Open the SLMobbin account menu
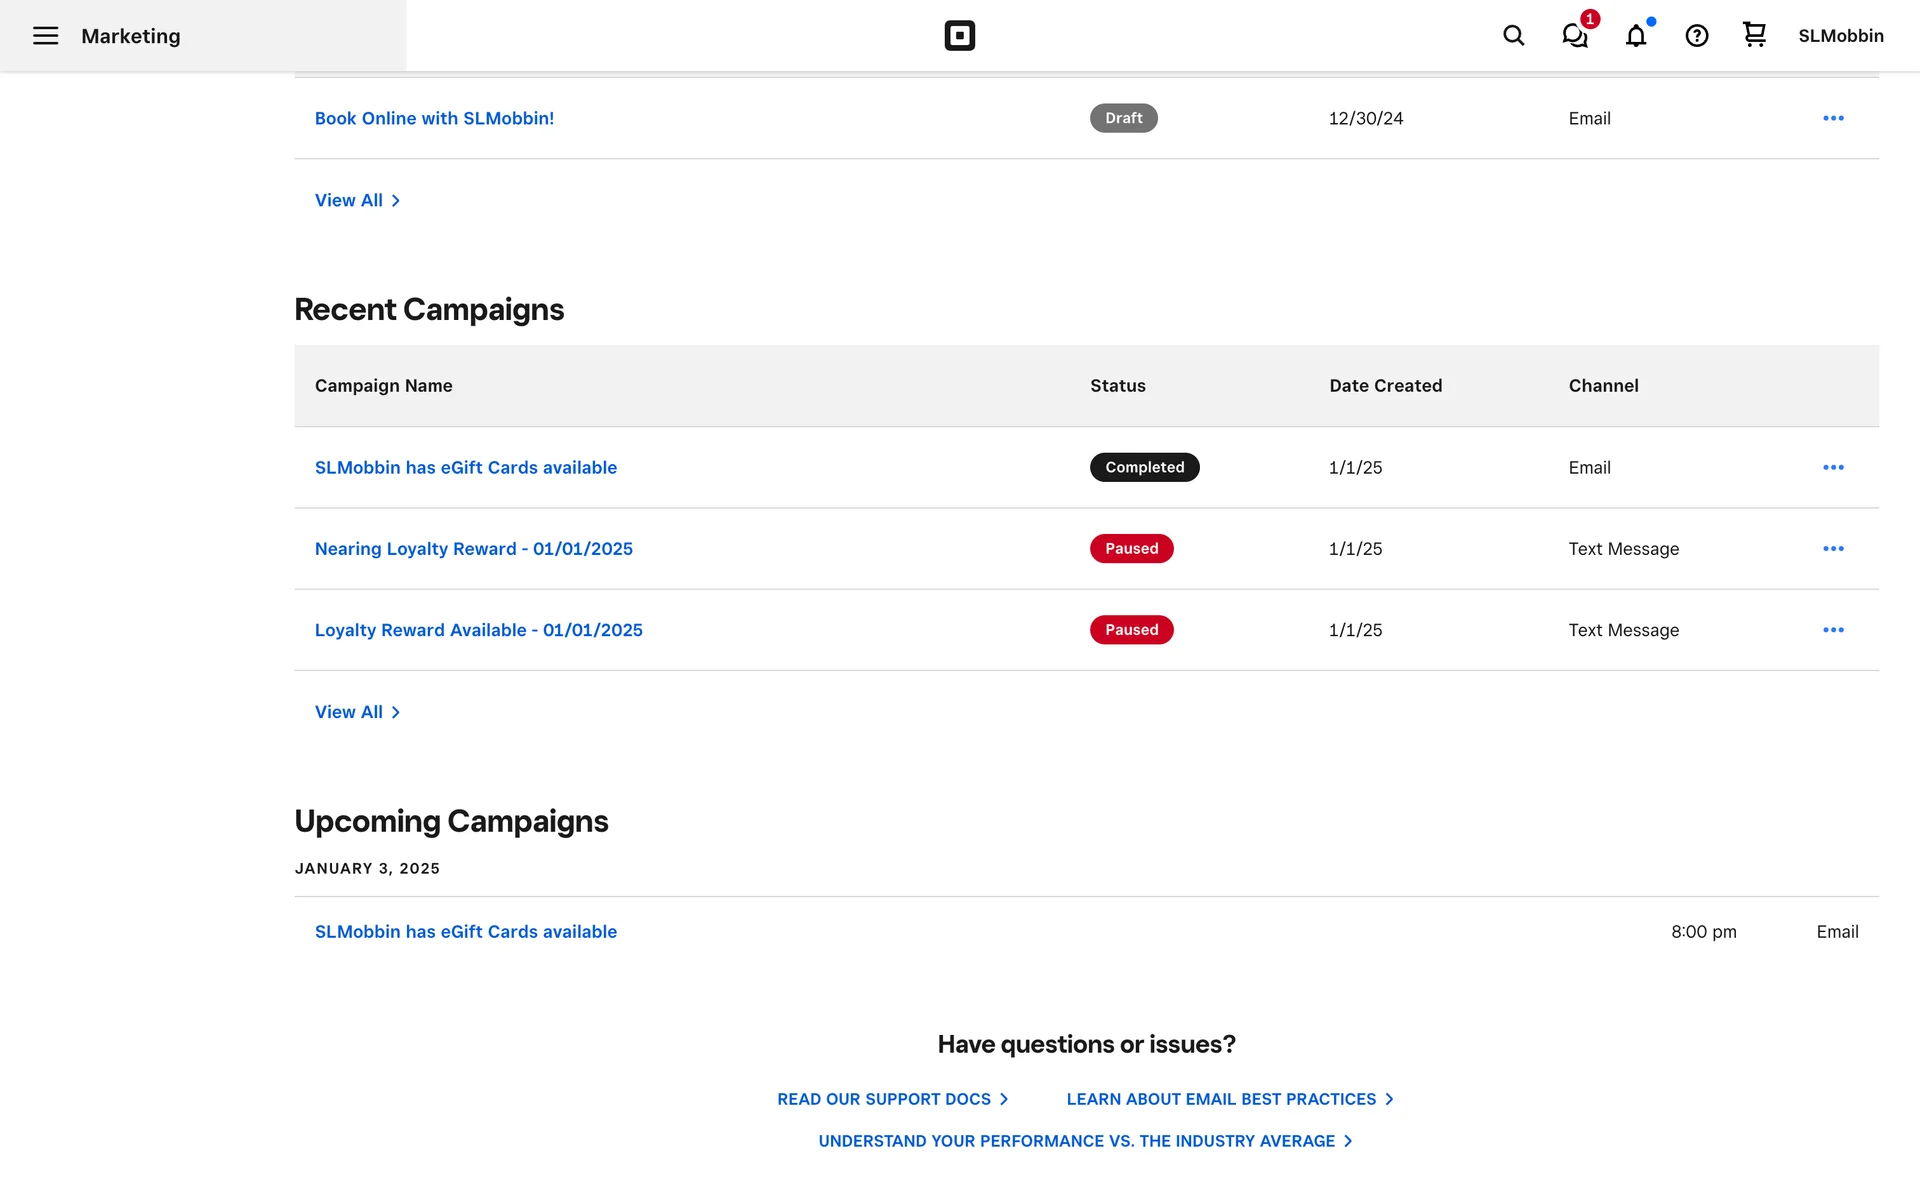This screenshot has height=1200, width=1920. click(1840, 36)
